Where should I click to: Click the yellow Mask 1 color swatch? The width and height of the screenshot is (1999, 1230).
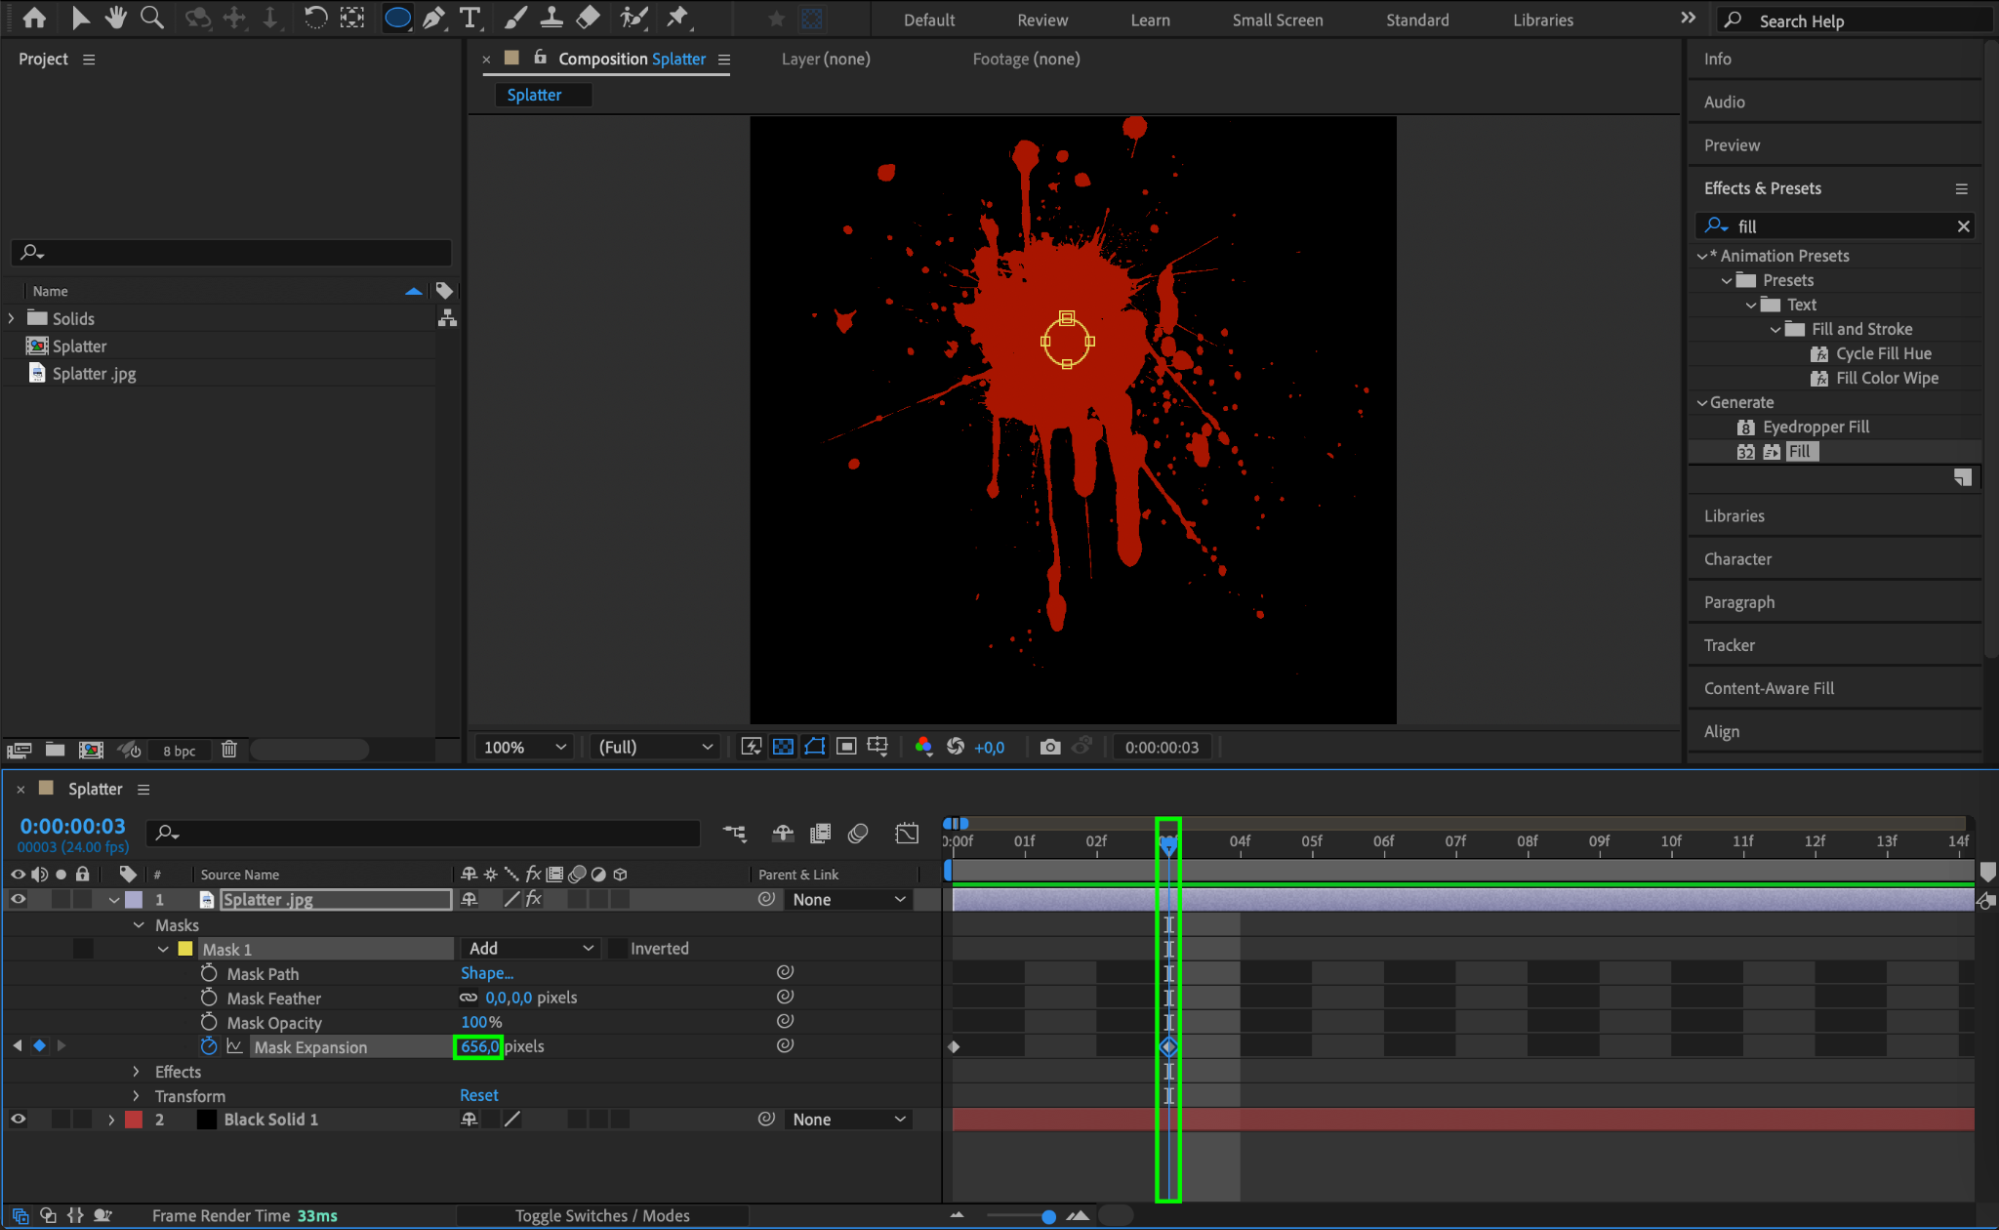click(185, 949)
